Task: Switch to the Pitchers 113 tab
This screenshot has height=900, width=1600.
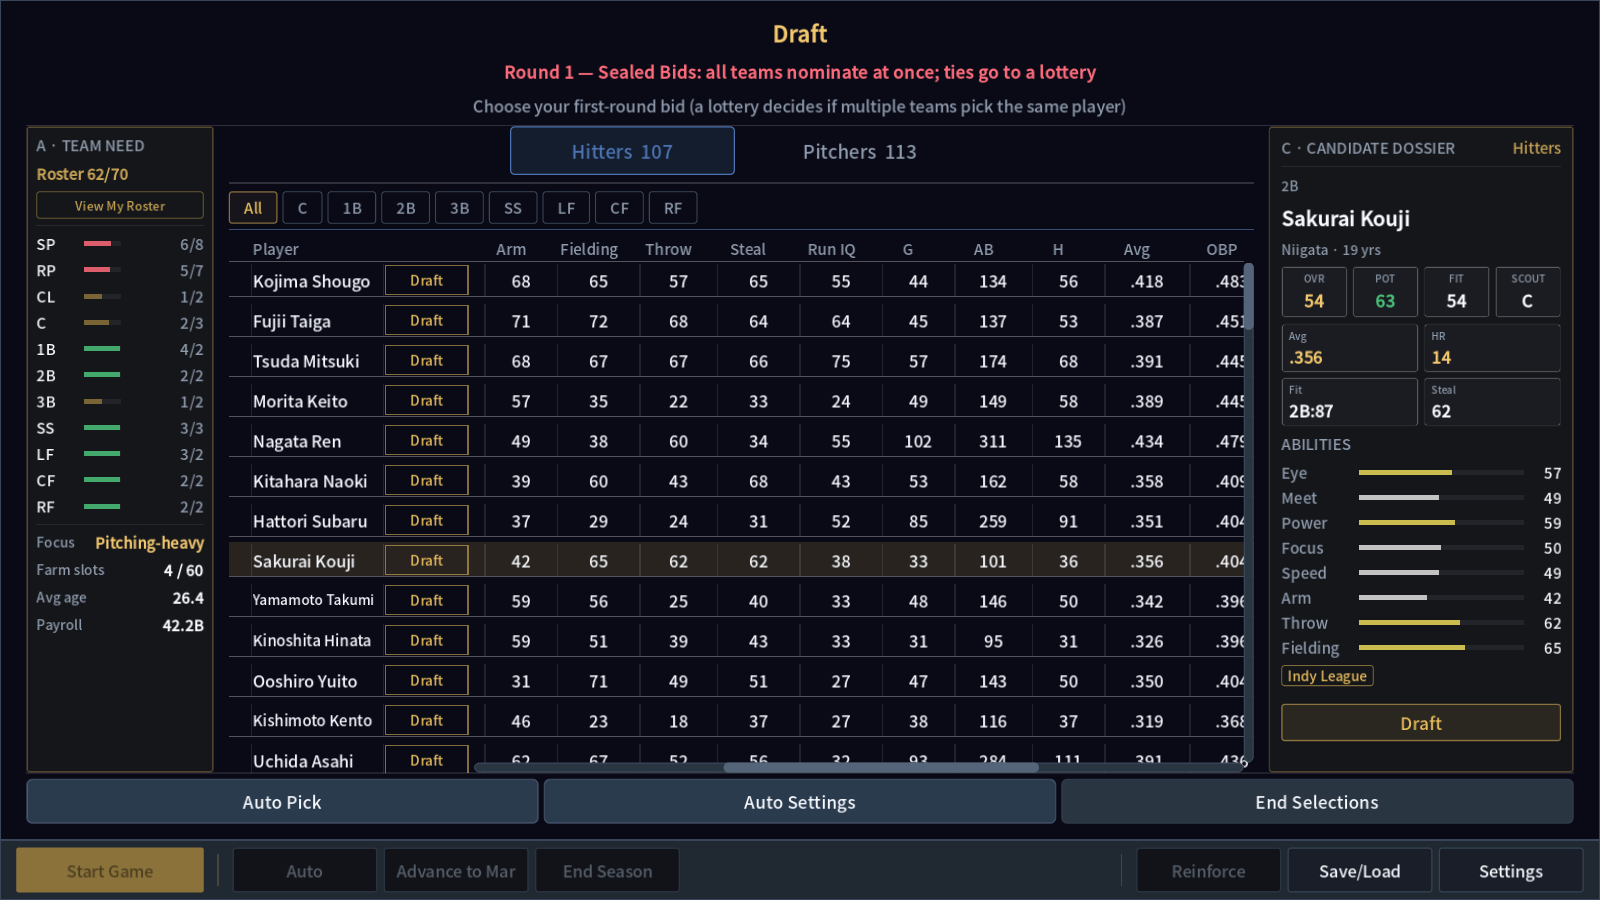Action: 859,151
